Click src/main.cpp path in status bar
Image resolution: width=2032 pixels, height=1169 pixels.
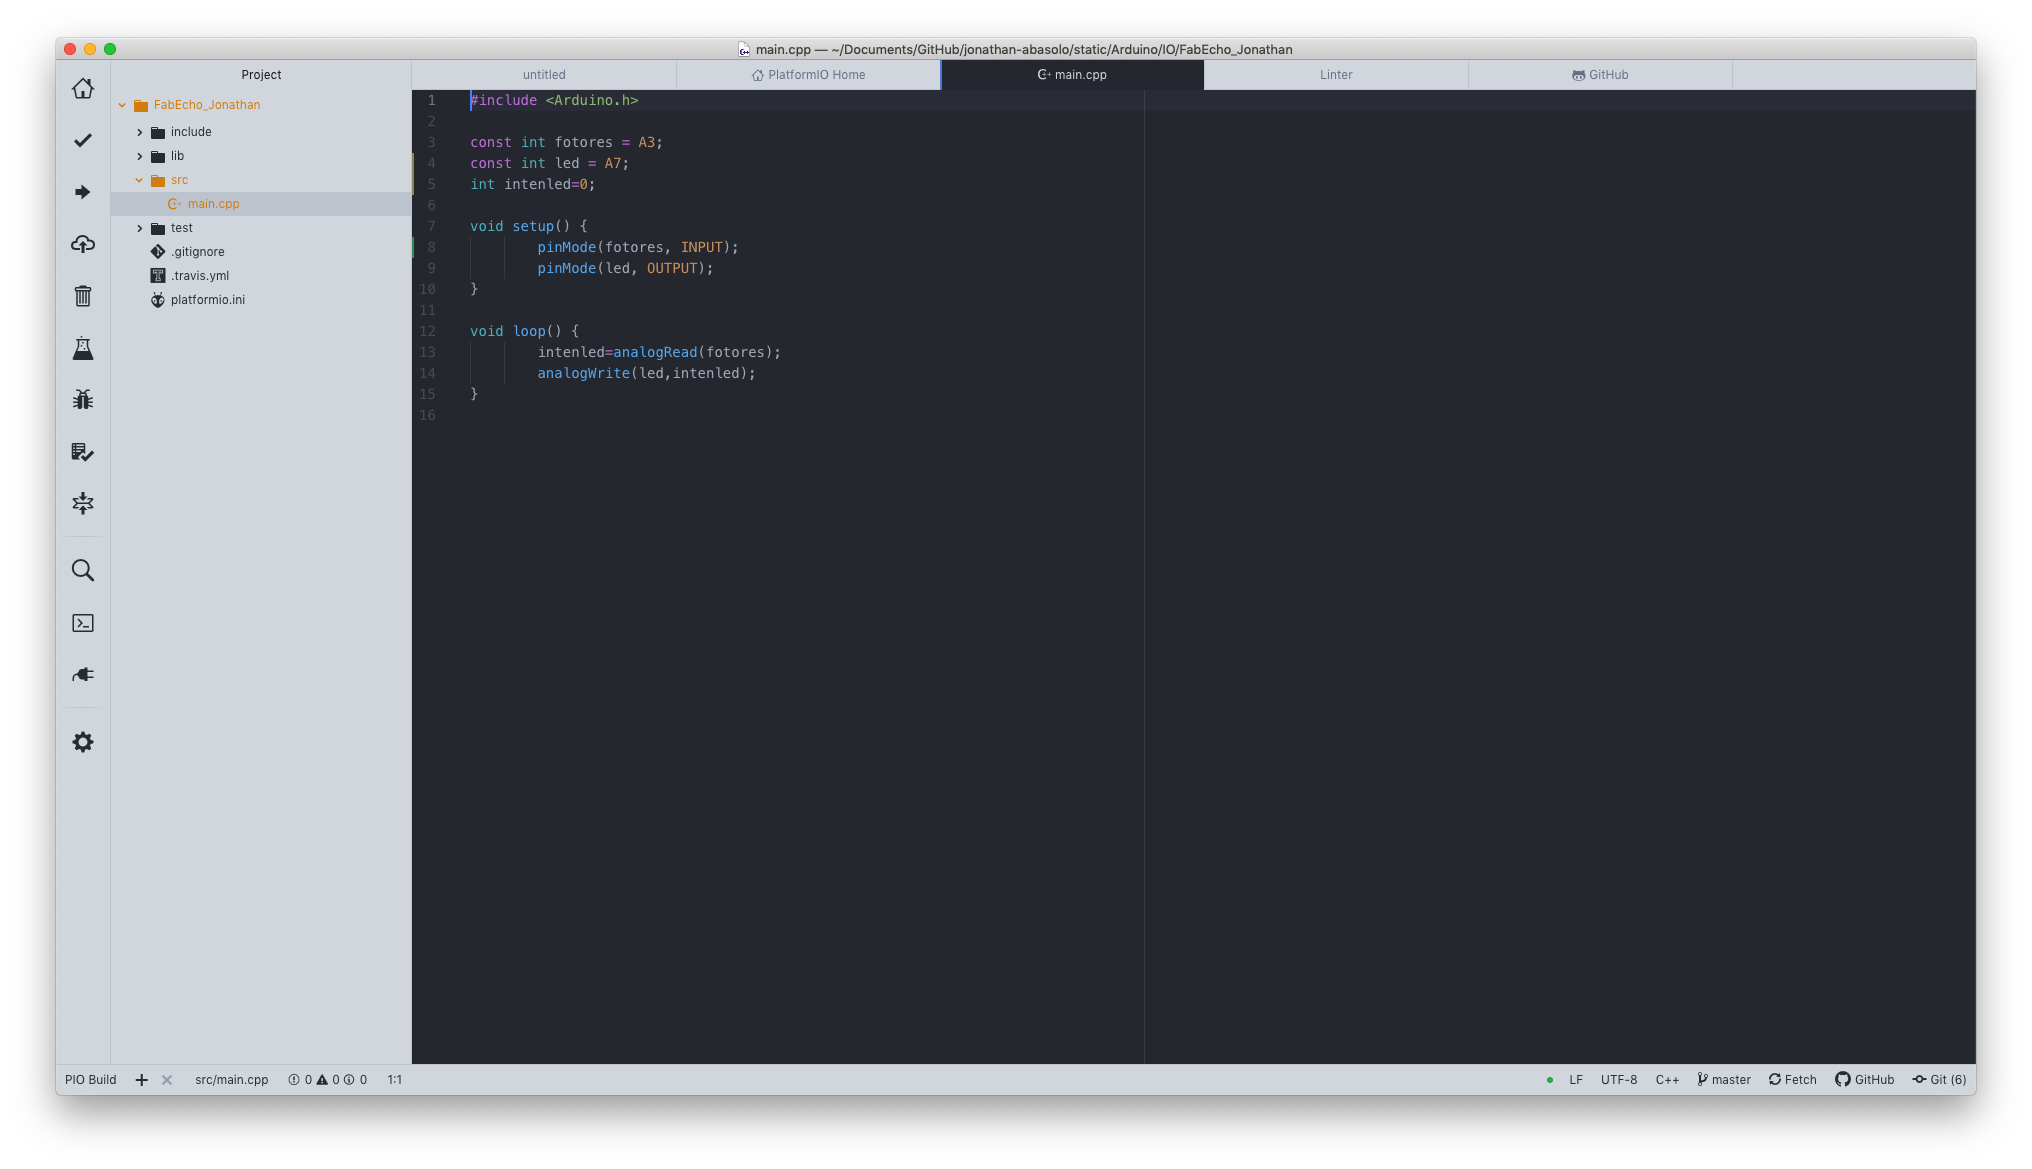(x=232, y=1080)
